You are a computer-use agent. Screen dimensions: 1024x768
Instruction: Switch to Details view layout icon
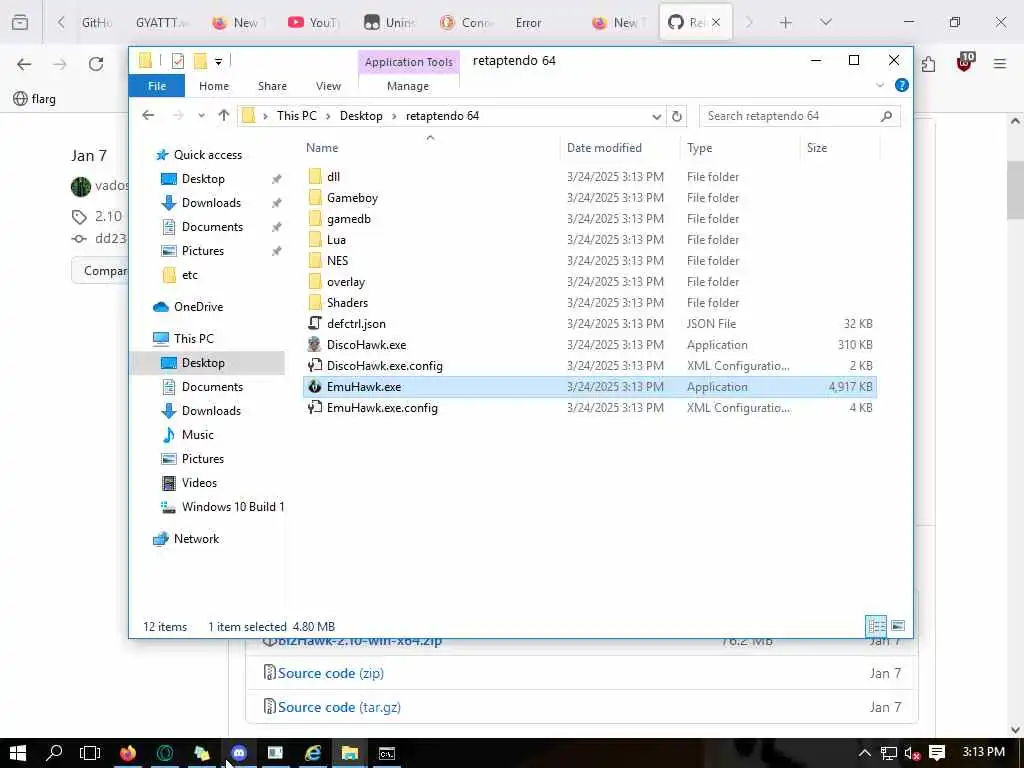click(x=876, y=626)
